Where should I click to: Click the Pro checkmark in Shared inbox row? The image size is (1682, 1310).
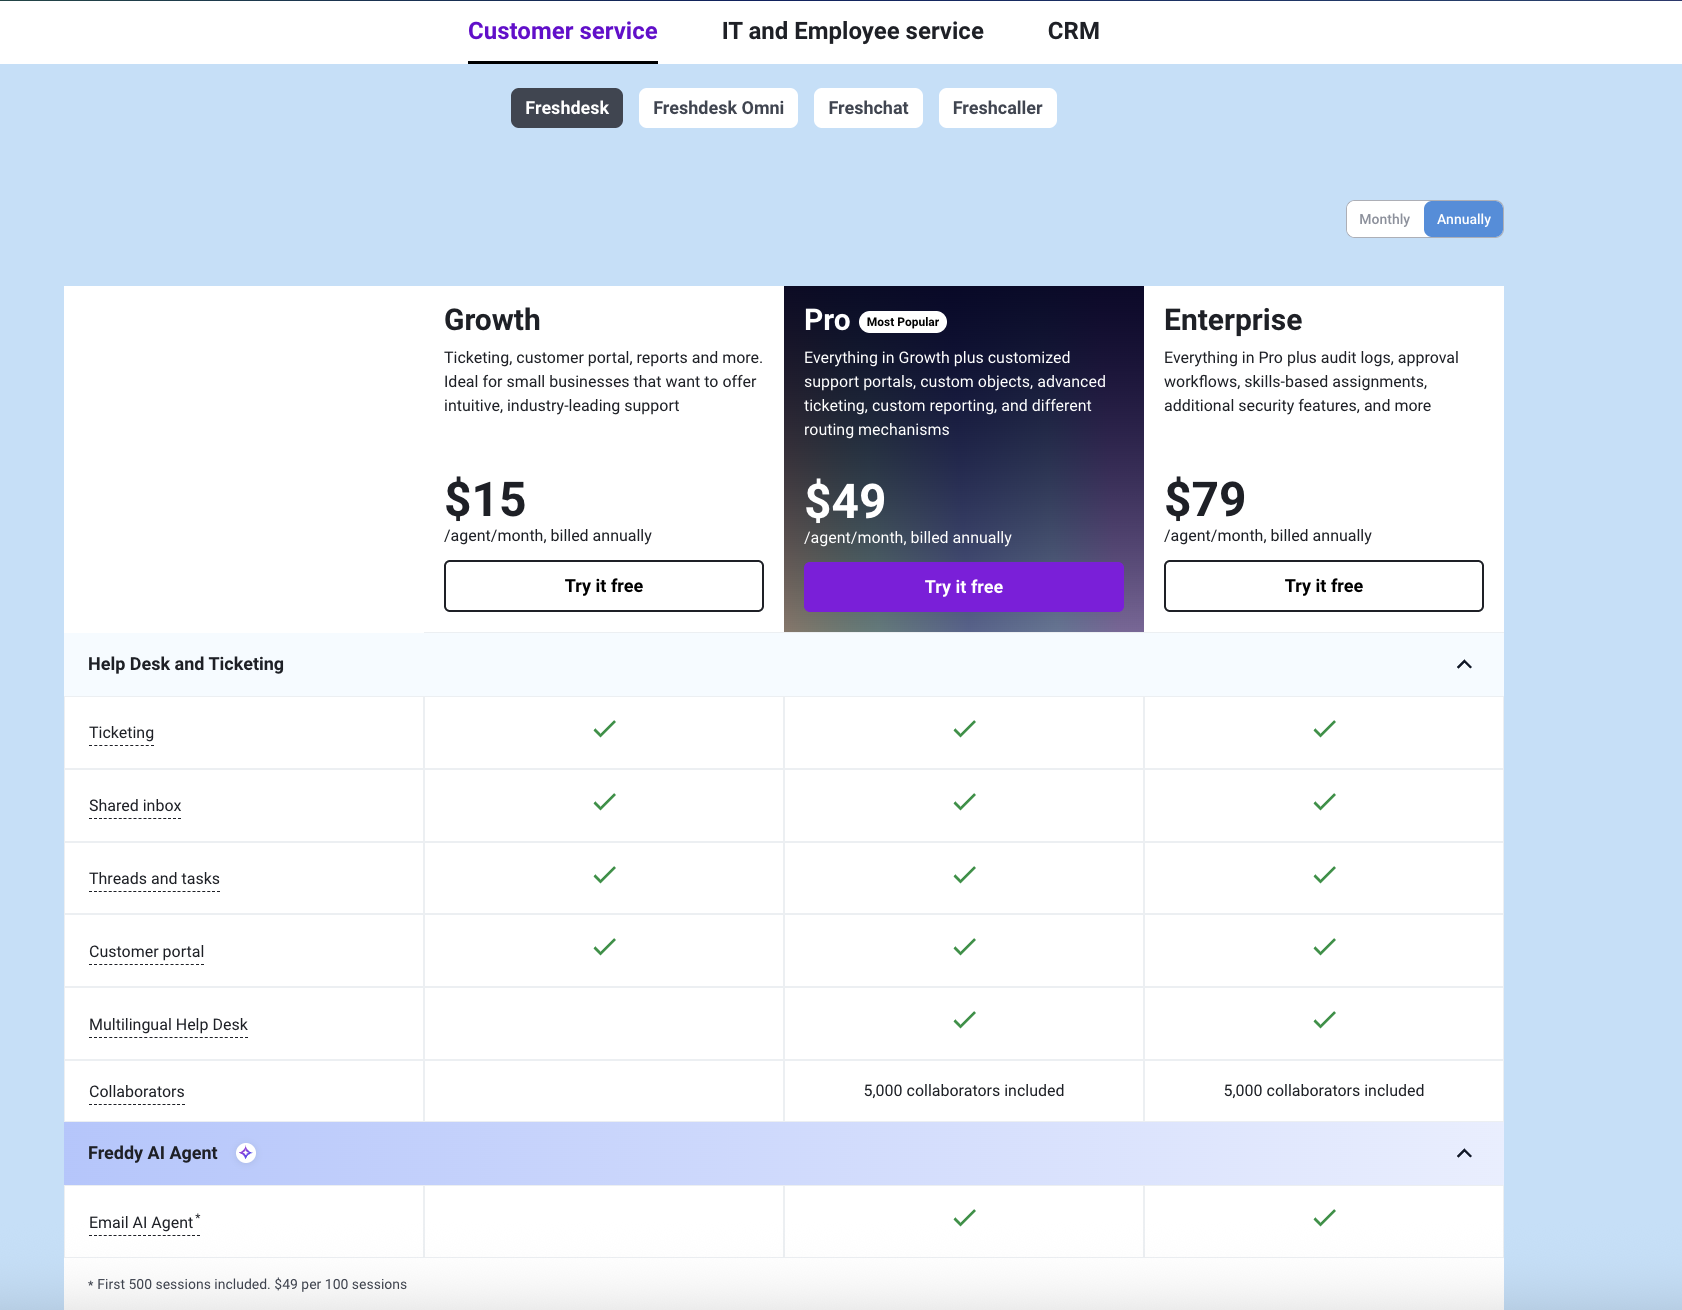(x=964, y=802)
